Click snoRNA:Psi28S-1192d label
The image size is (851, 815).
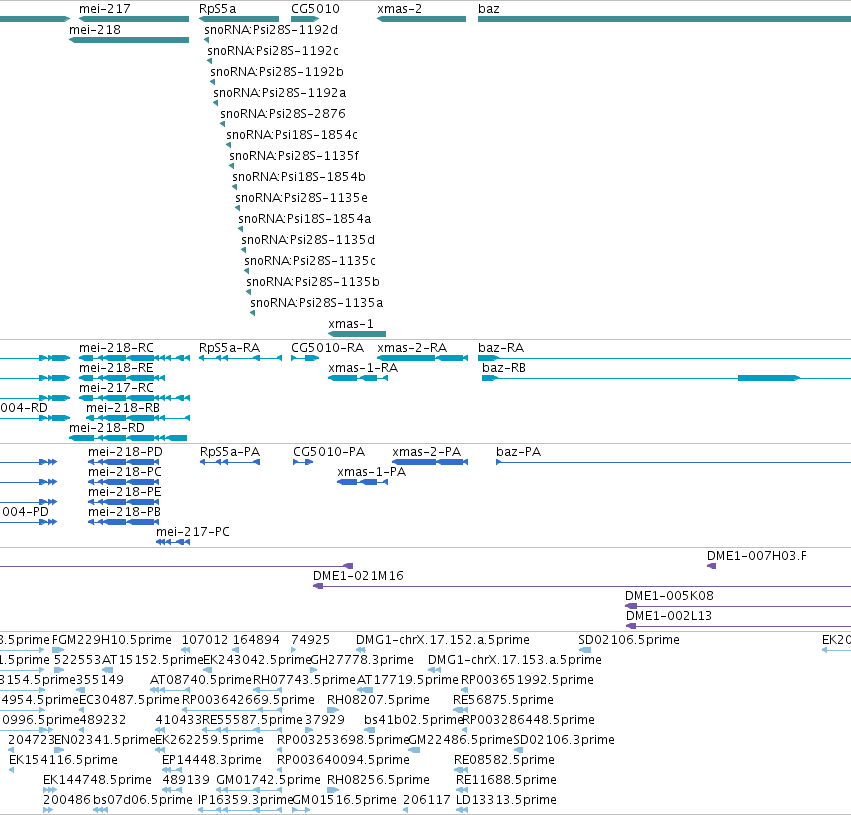coord(271,30)
